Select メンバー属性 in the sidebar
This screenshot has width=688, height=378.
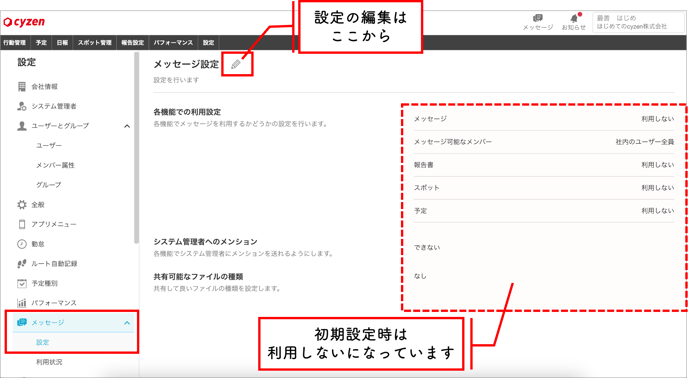click(55, 165)
